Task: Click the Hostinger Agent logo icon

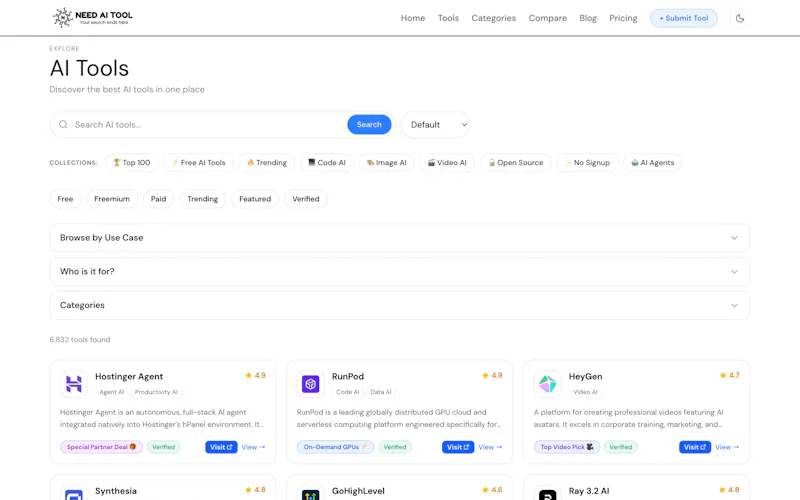Action: [73, 384]
